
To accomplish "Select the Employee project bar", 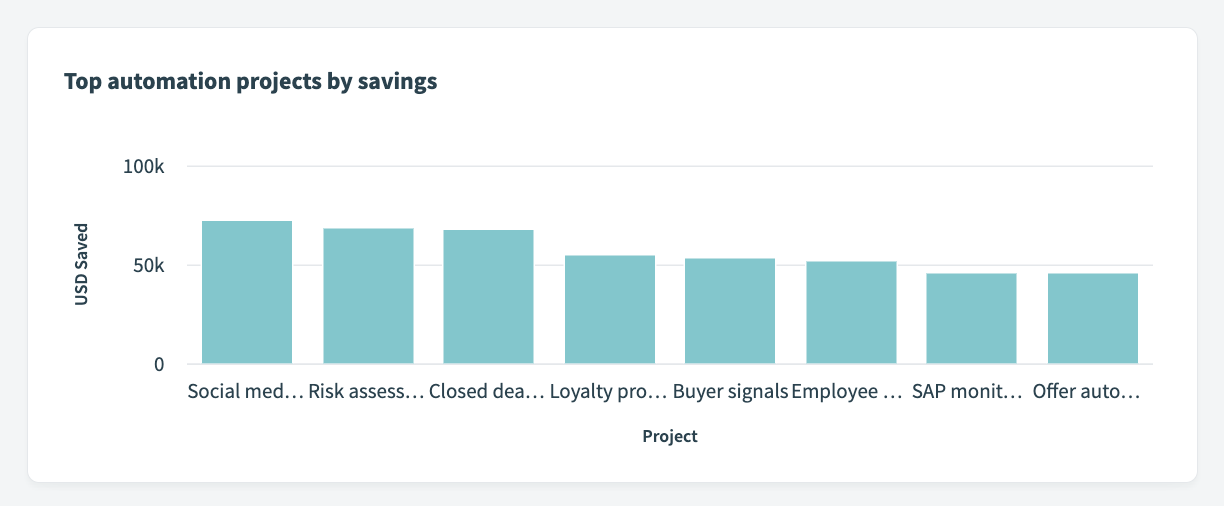I will (851, 312).
